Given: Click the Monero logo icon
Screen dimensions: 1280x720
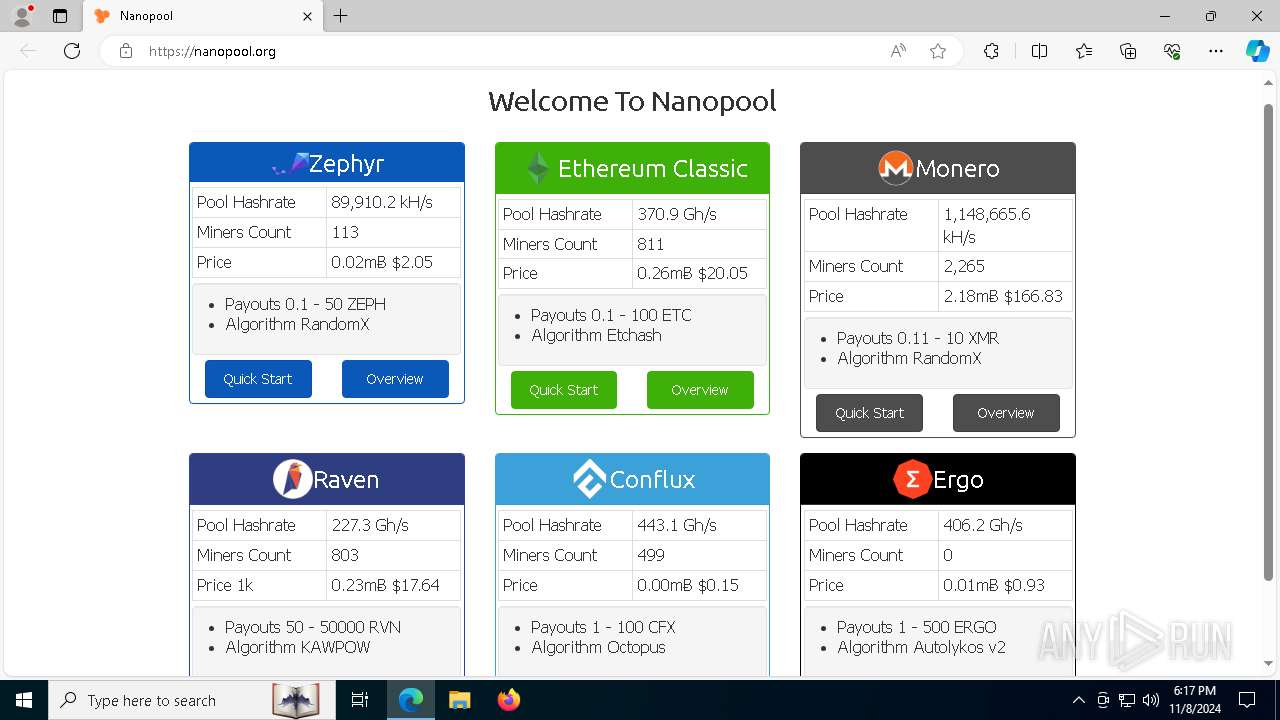Looking at the screenshot, I should 895,168.
